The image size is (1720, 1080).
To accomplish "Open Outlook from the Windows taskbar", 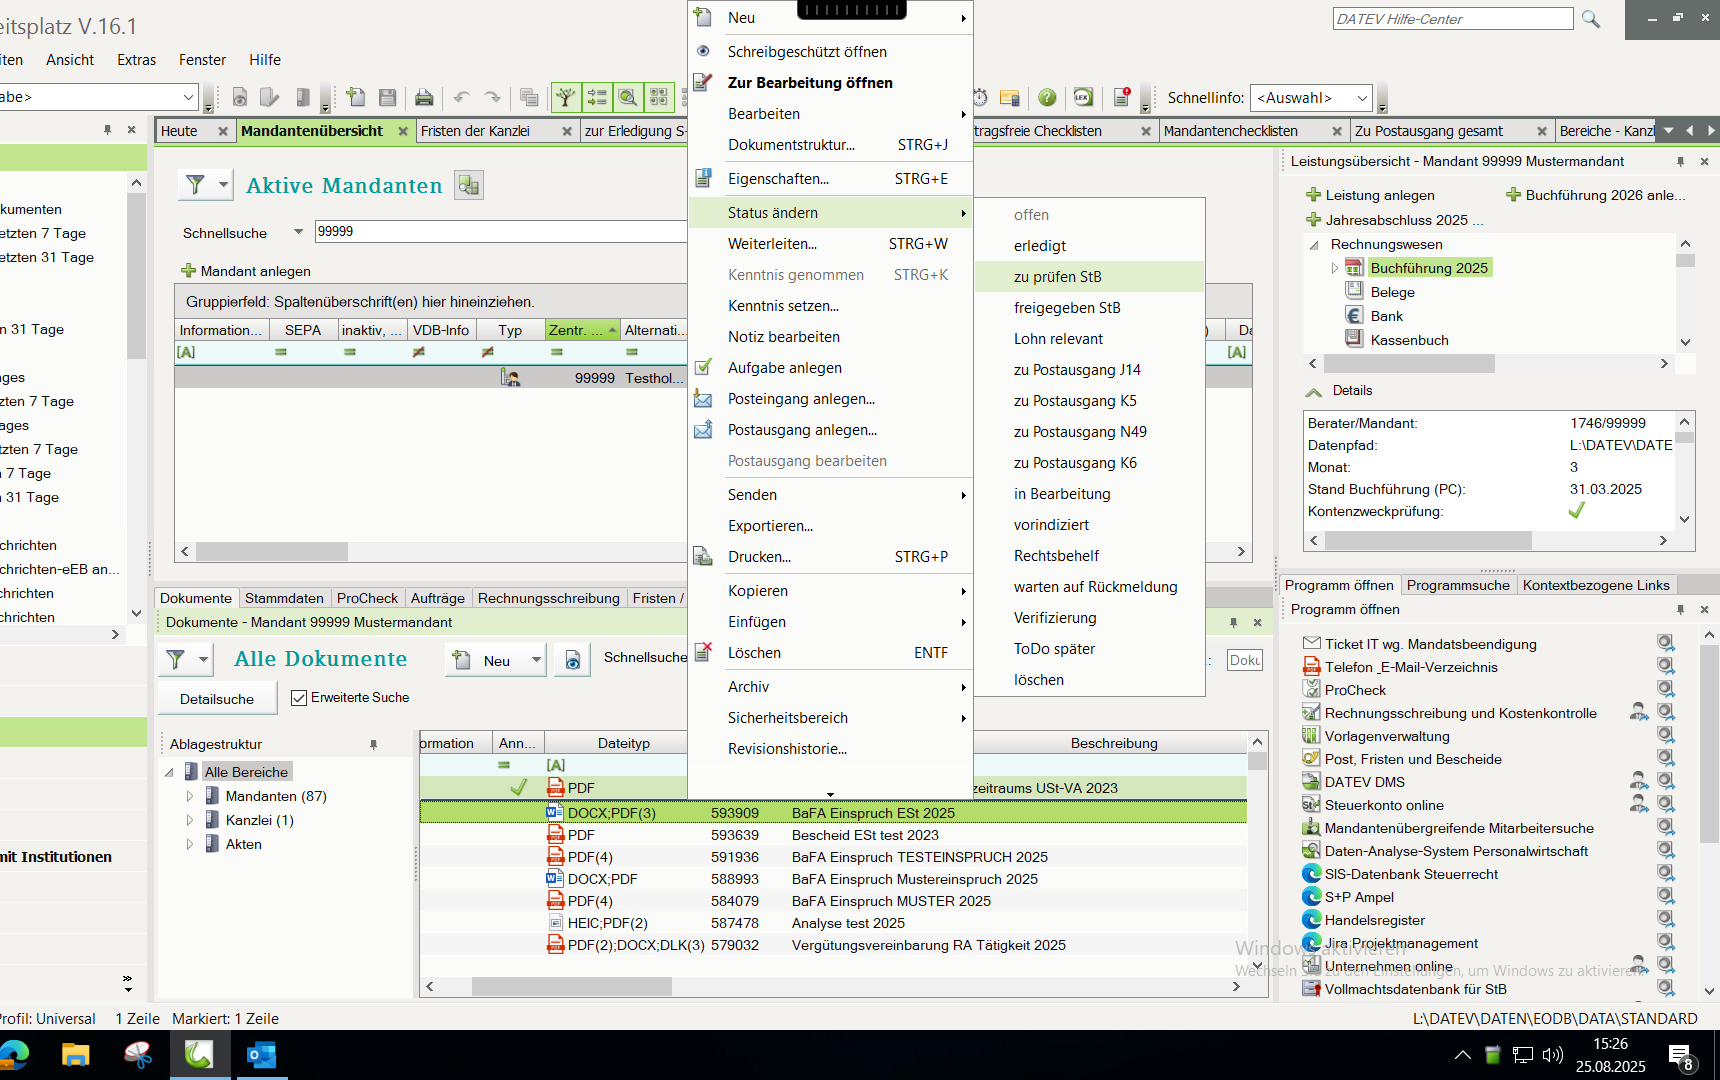I will 261,1055.
